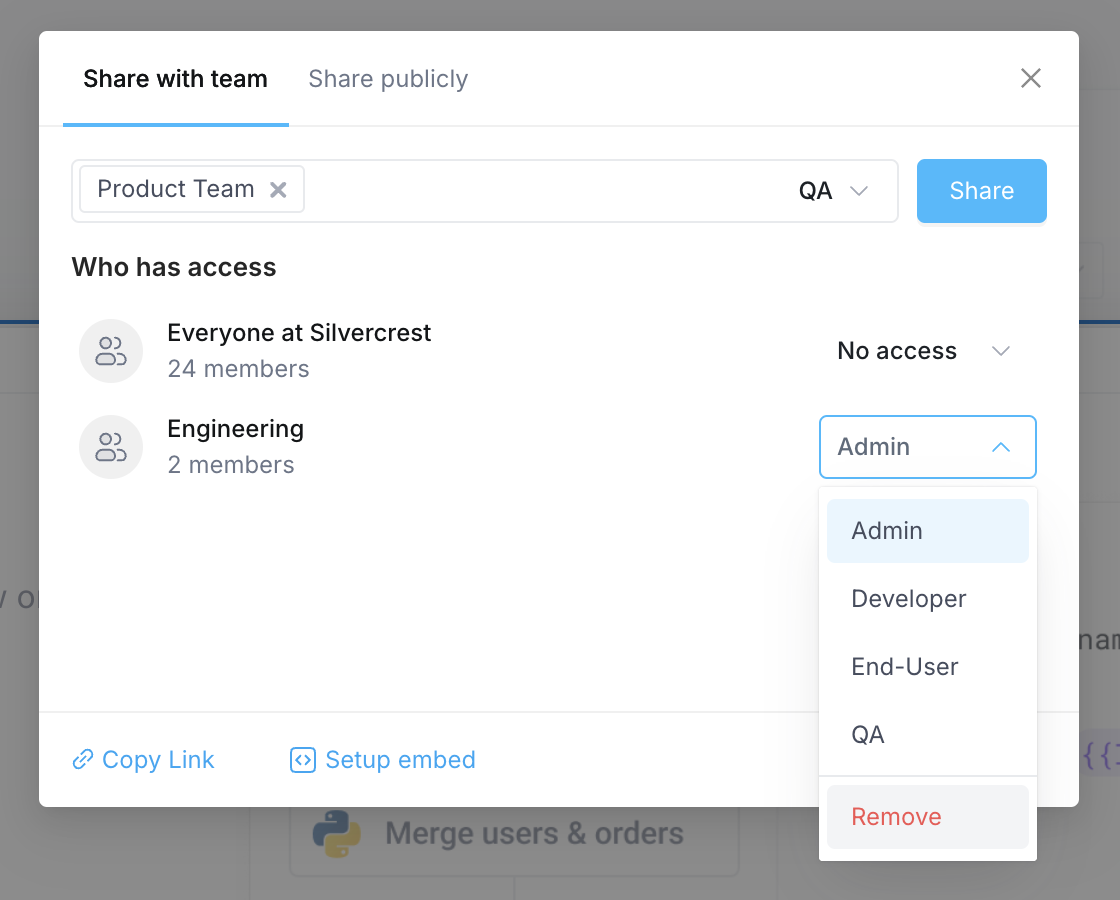Choose QA in the open role menu
This screenshot has height=900, width=1120.
pyautogui.click(x=867, y=735)
